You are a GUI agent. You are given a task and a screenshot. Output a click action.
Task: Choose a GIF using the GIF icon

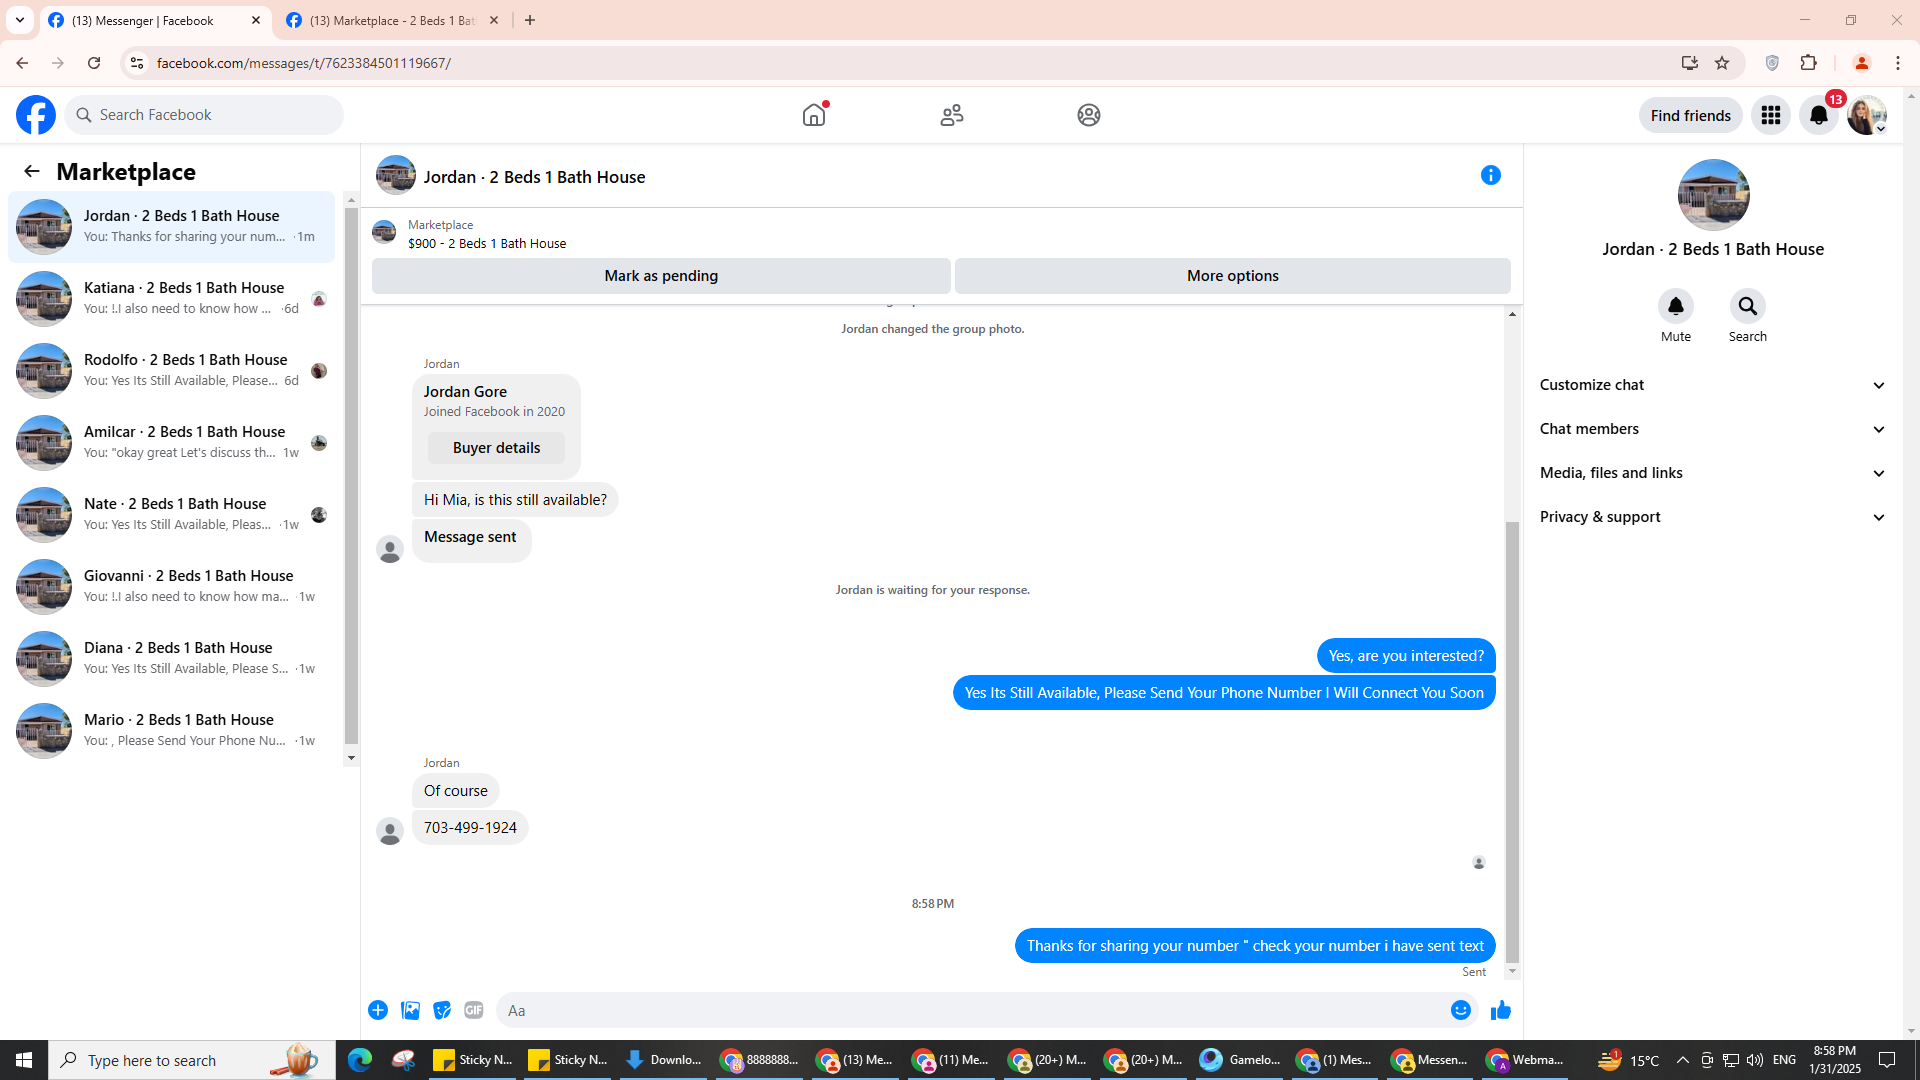[474, 1010]
